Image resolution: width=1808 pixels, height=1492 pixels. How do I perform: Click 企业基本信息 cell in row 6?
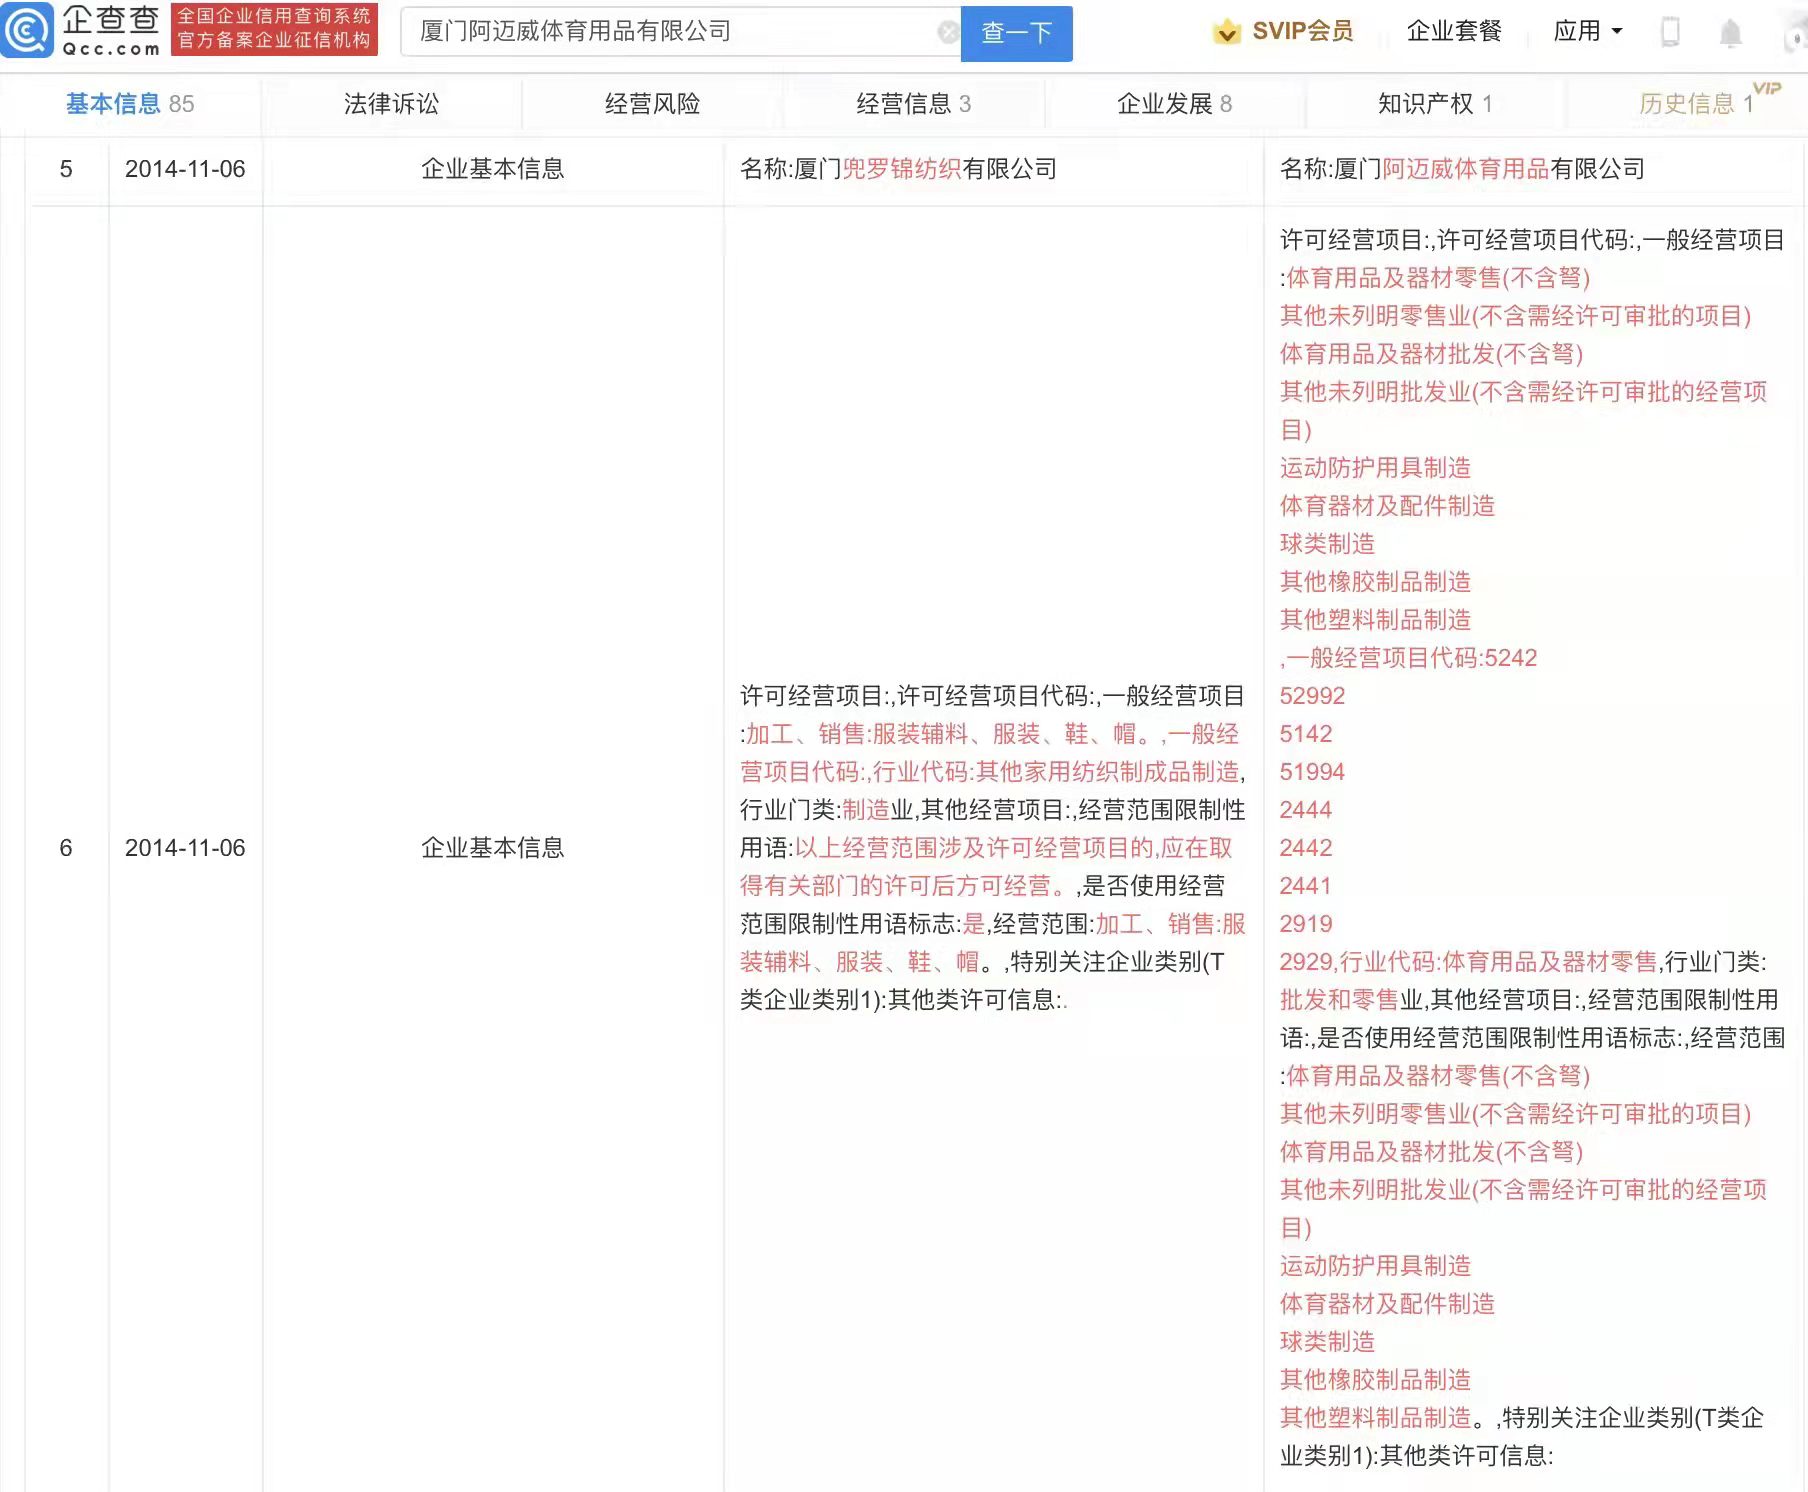492,848
